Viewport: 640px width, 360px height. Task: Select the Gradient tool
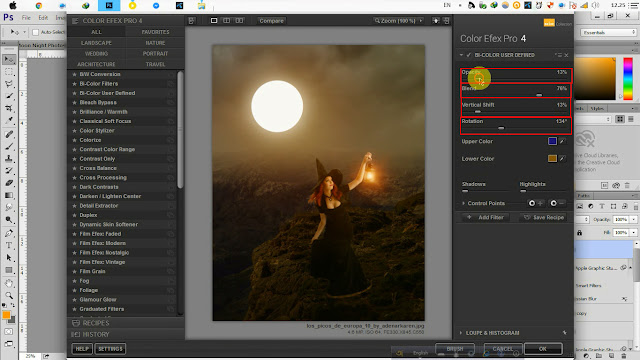point(9,195)
